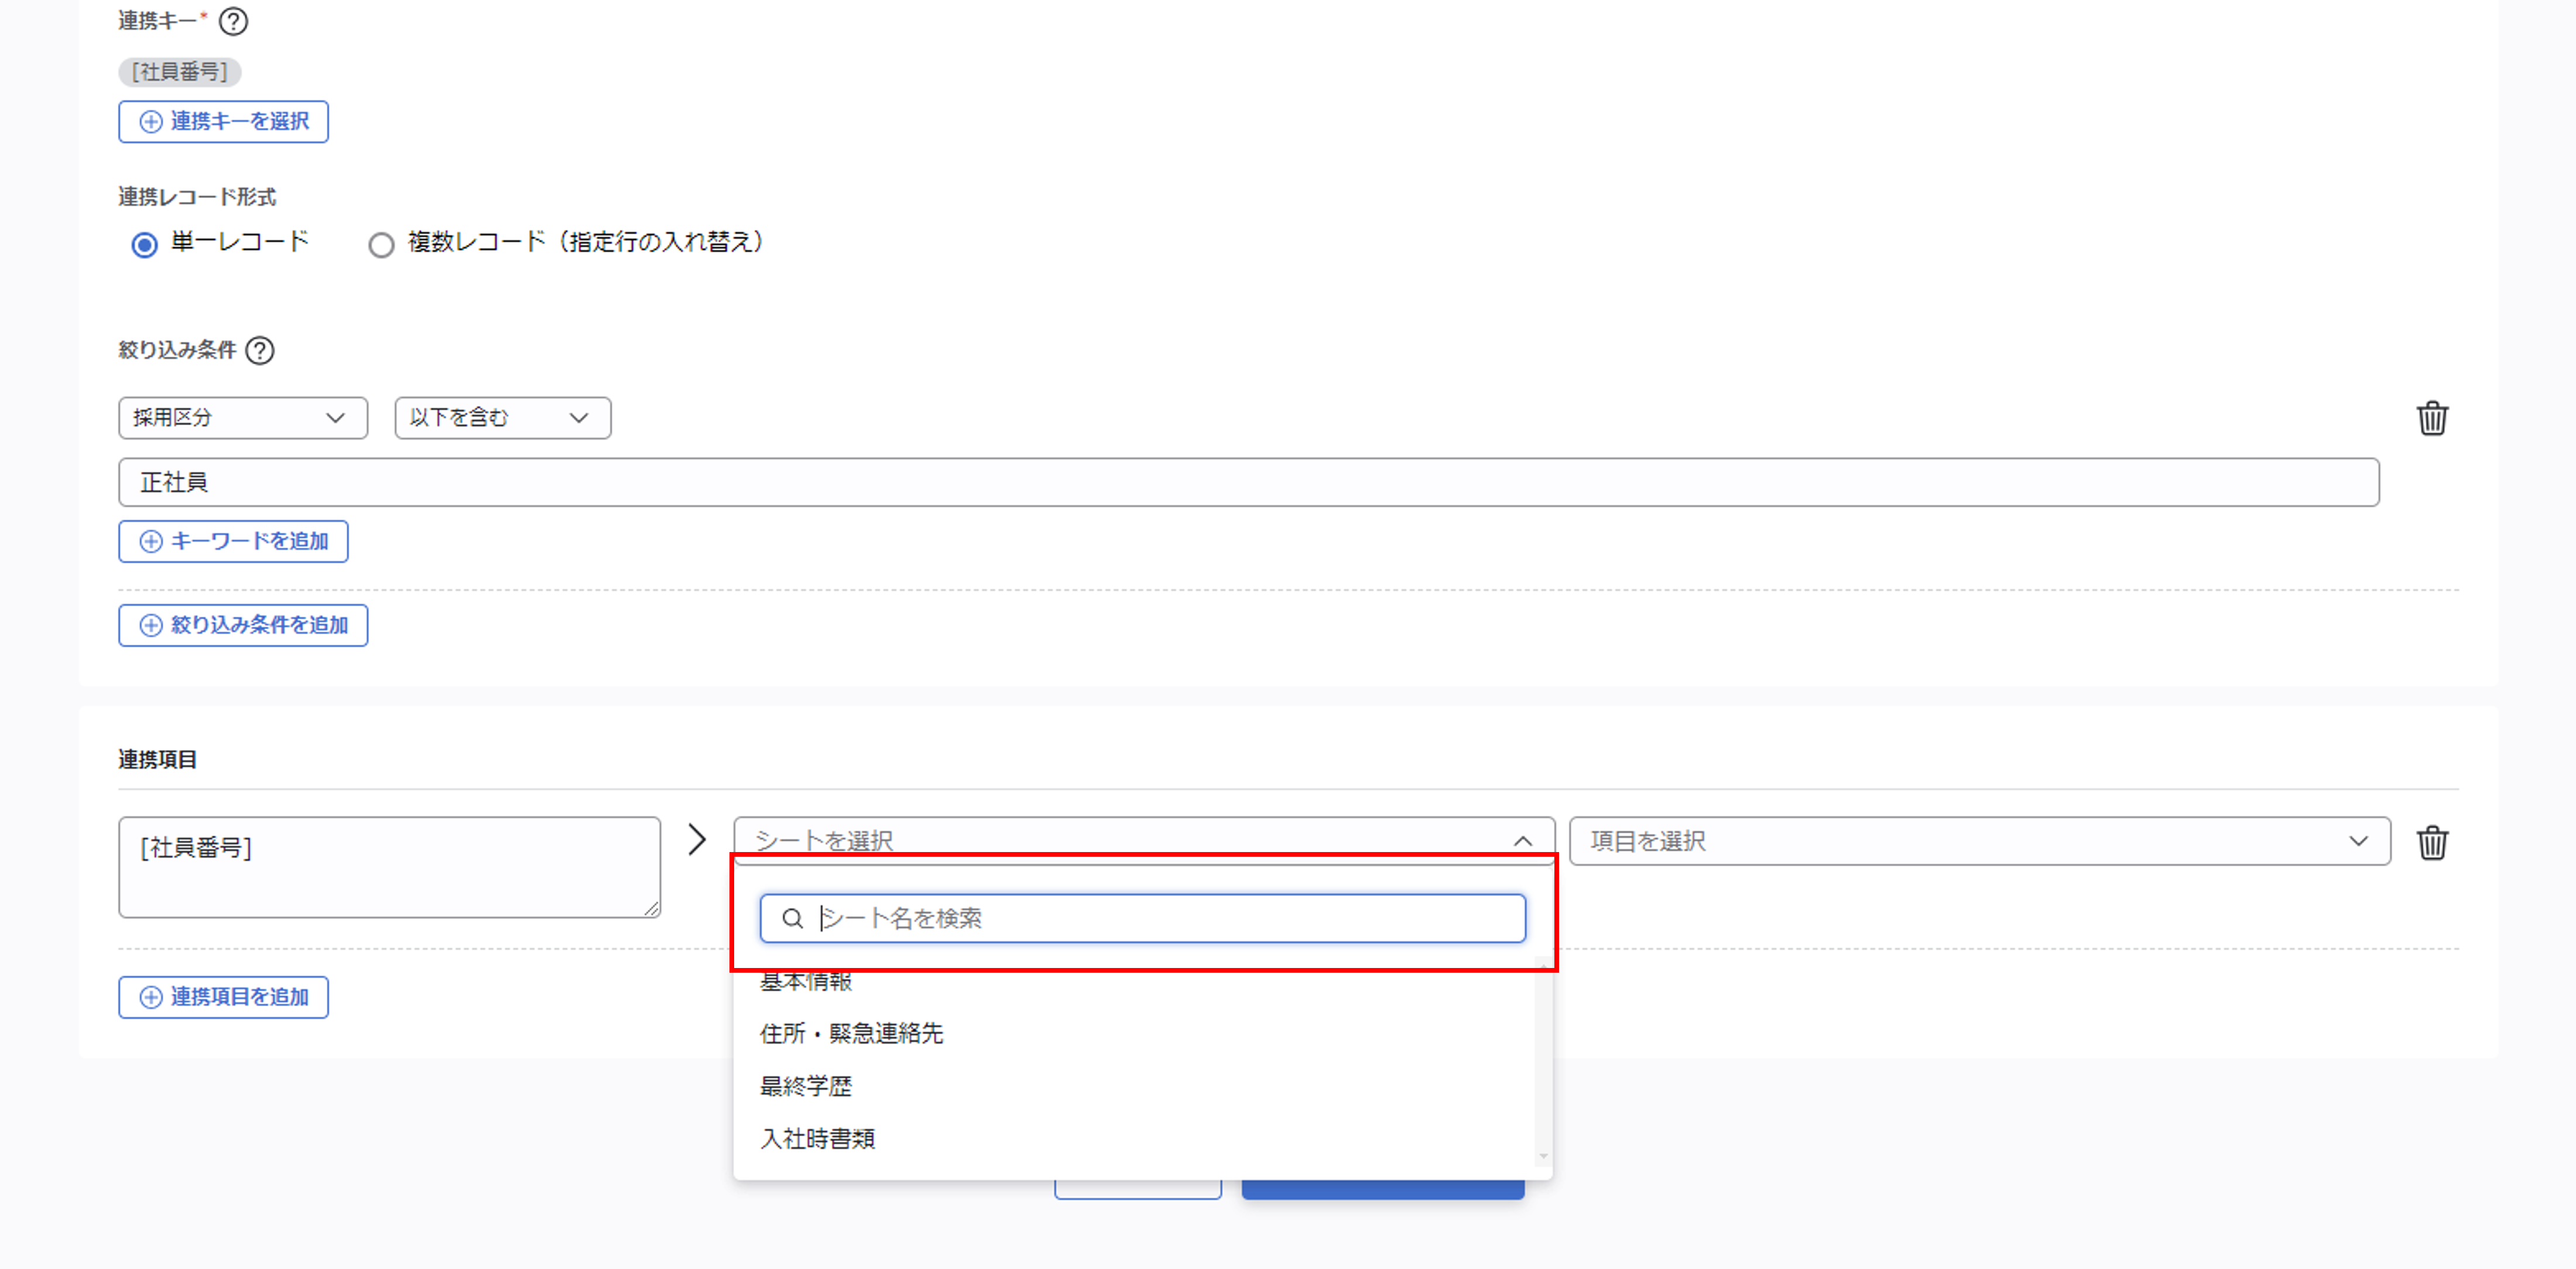Click plus icon on 絞り込み条件を追加 button
2576x1269 pixels.
pos(150,625)
